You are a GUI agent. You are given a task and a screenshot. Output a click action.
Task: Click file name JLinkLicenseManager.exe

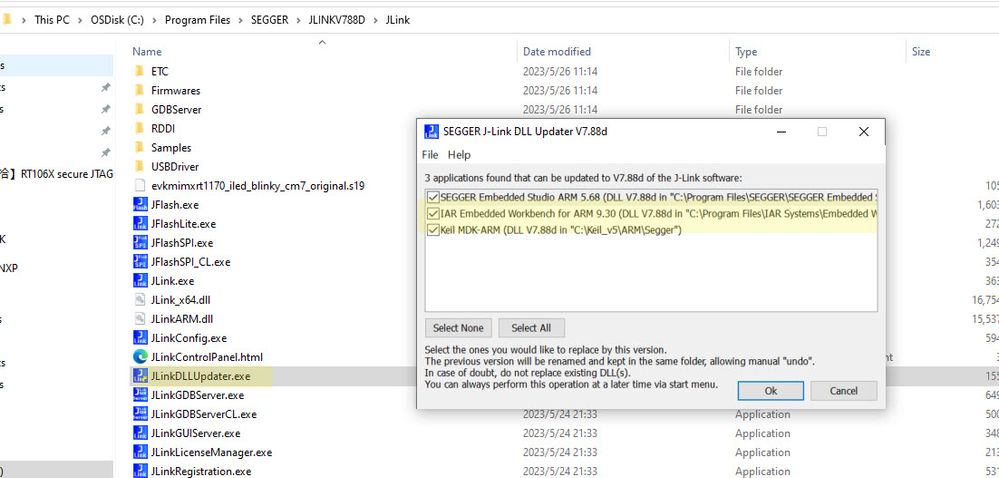click(212, 453)
